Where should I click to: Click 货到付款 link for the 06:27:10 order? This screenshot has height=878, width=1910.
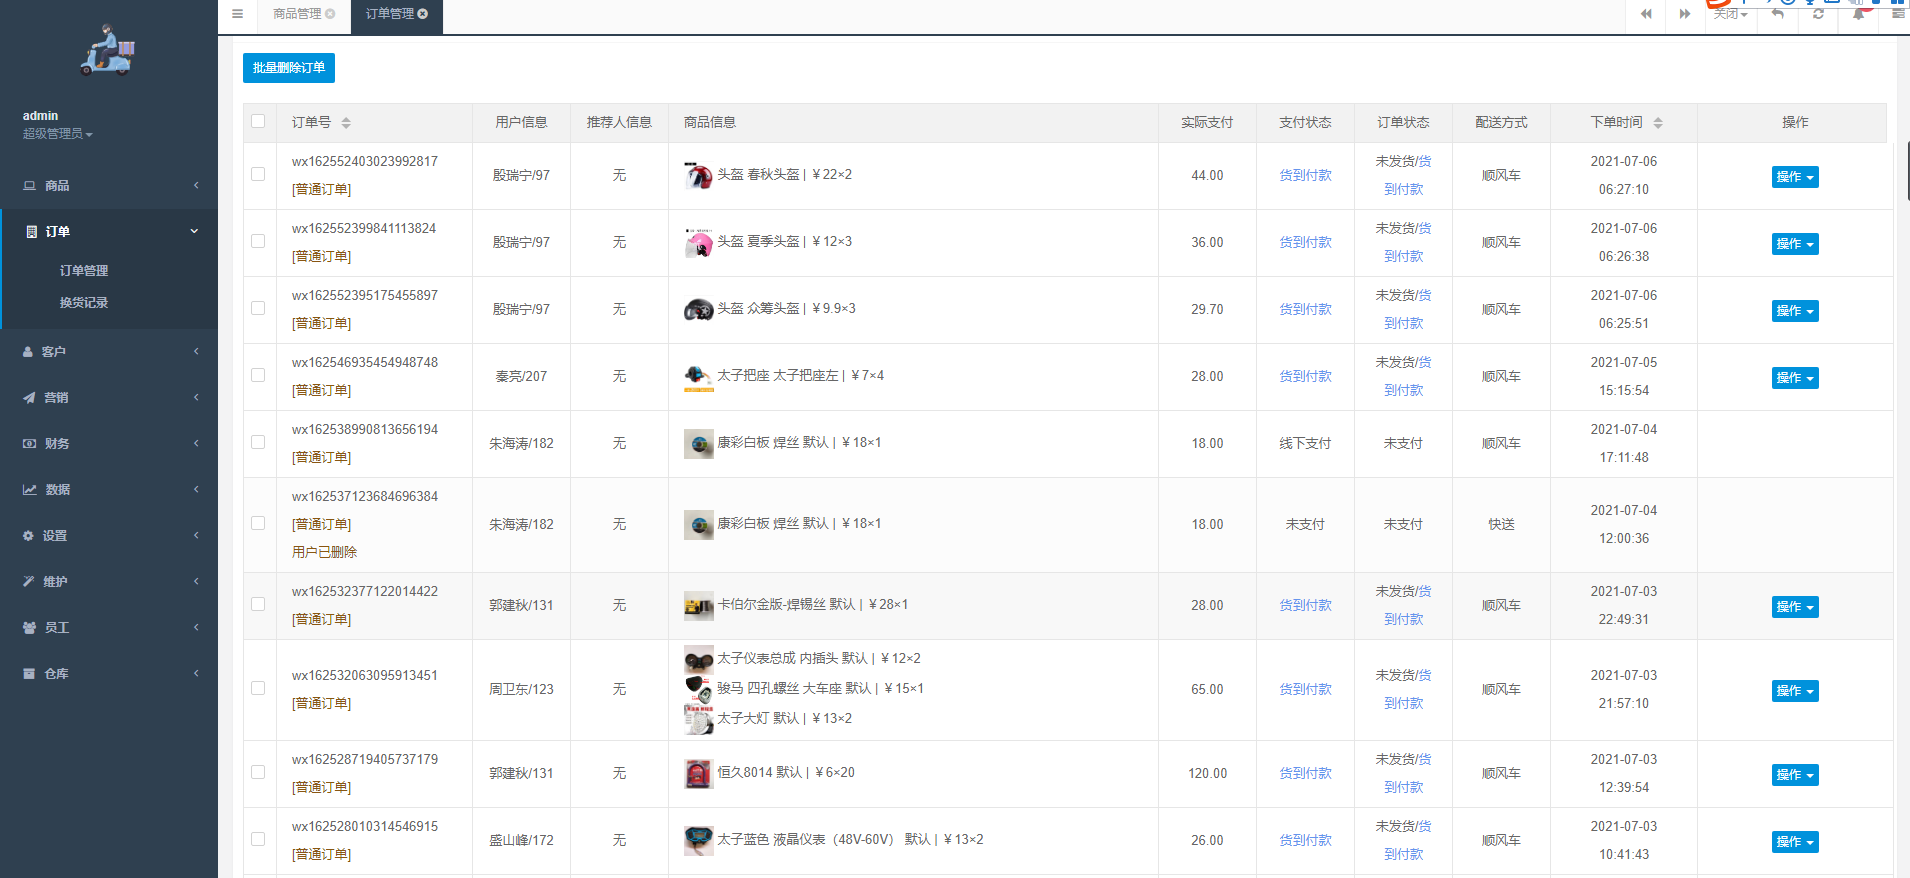pyautogui.click(x=1305, y=175)
